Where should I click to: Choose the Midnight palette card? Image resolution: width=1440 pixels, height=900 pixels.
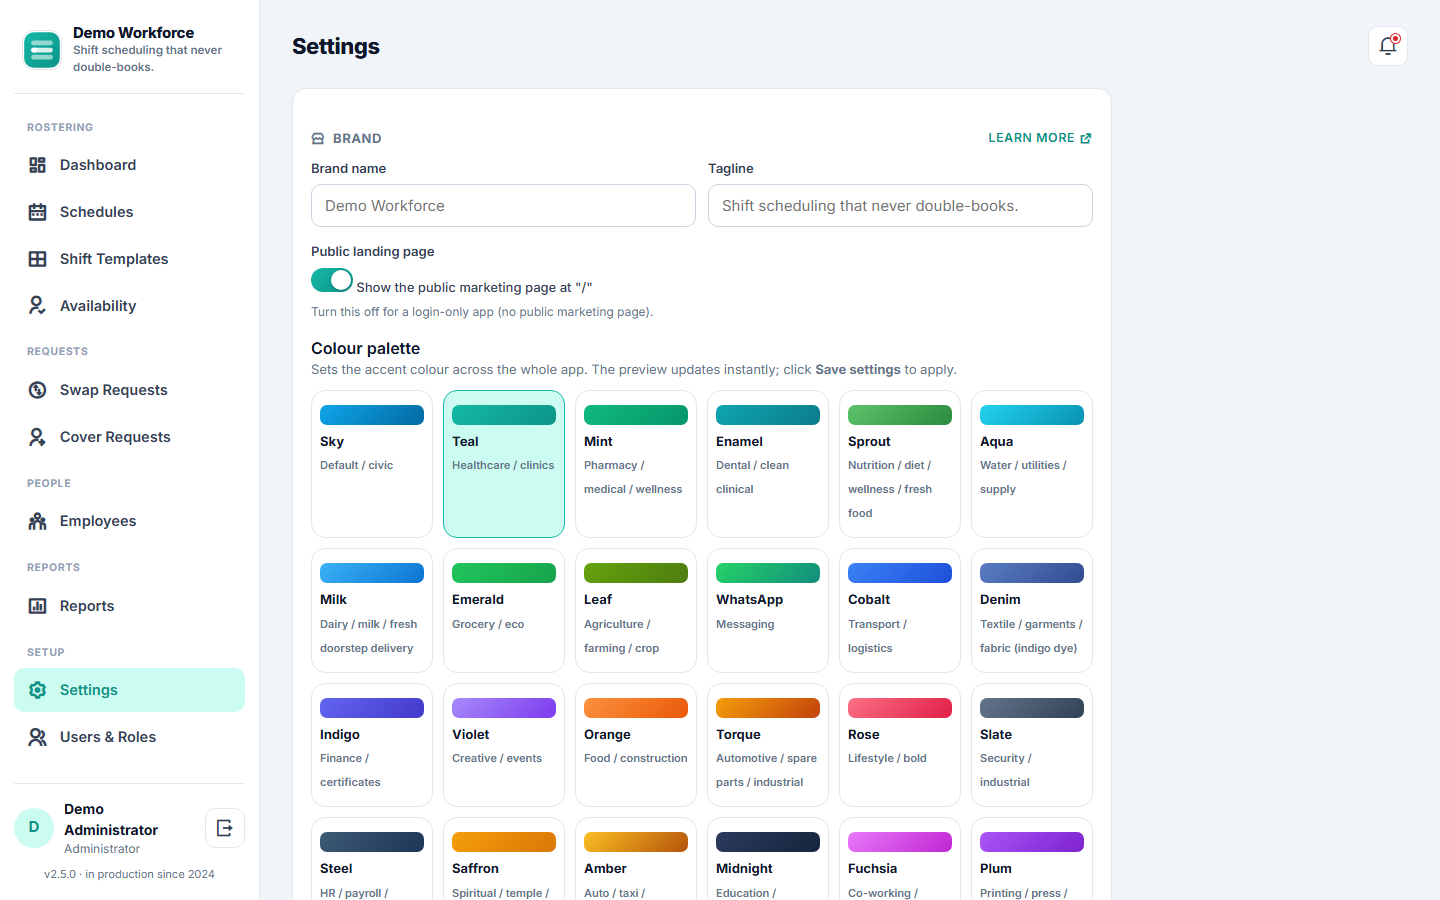click(x=768, y=859)
